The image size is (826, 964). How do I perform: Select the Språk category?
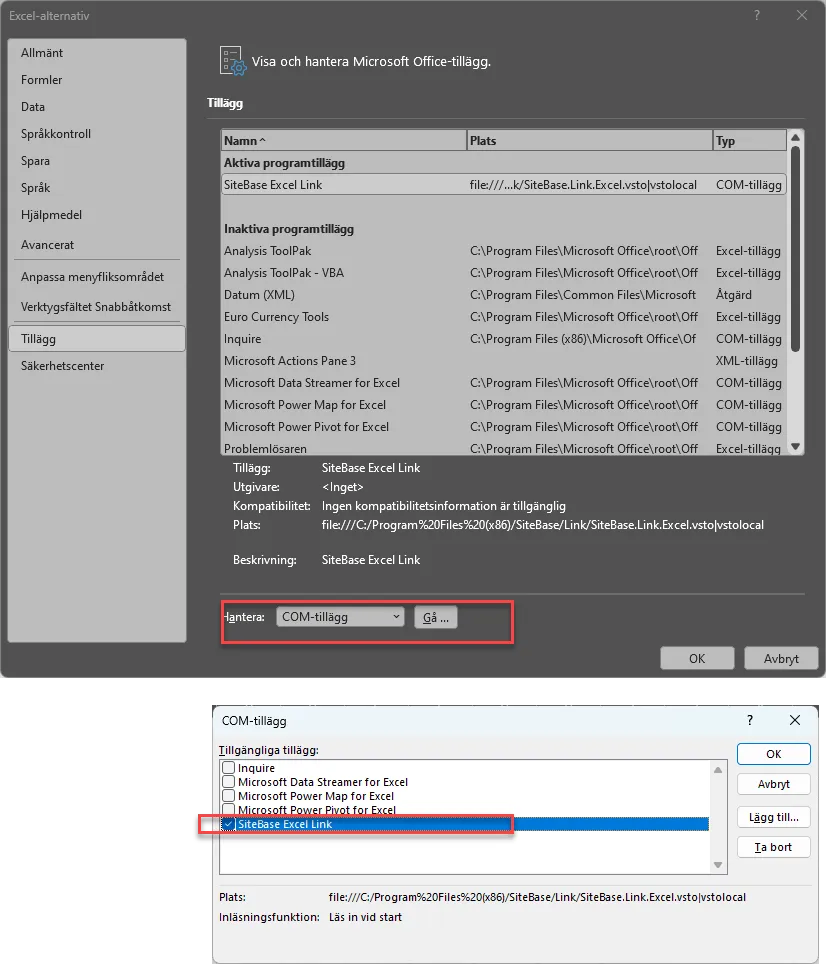pos(97,188)
